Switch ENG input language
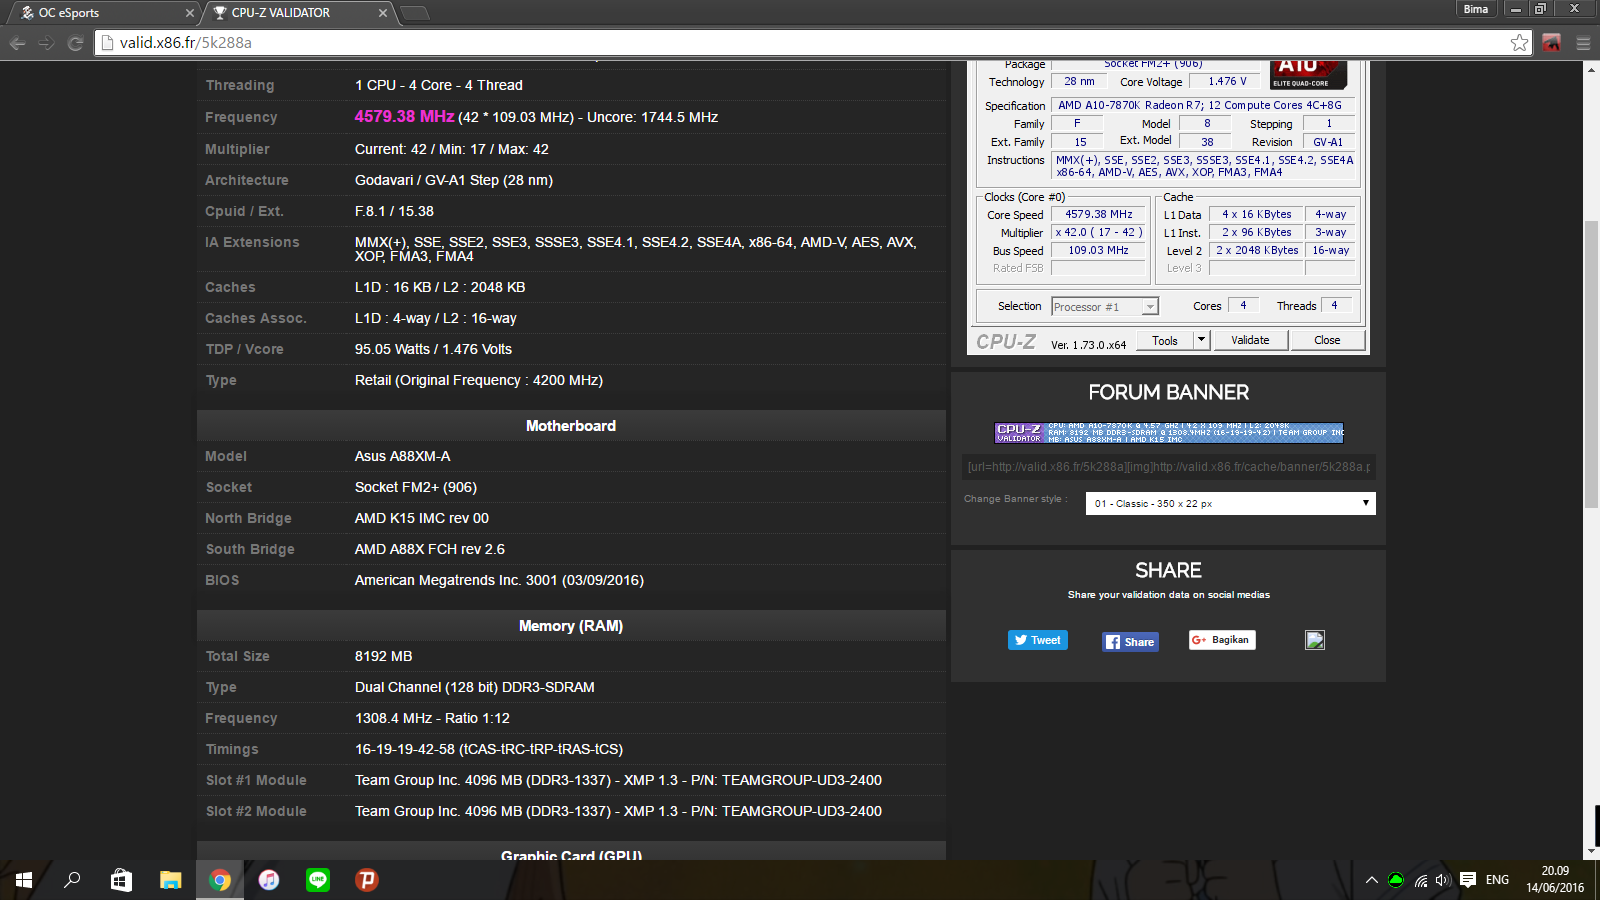 pyautogui.click(x=1497, y=880)
